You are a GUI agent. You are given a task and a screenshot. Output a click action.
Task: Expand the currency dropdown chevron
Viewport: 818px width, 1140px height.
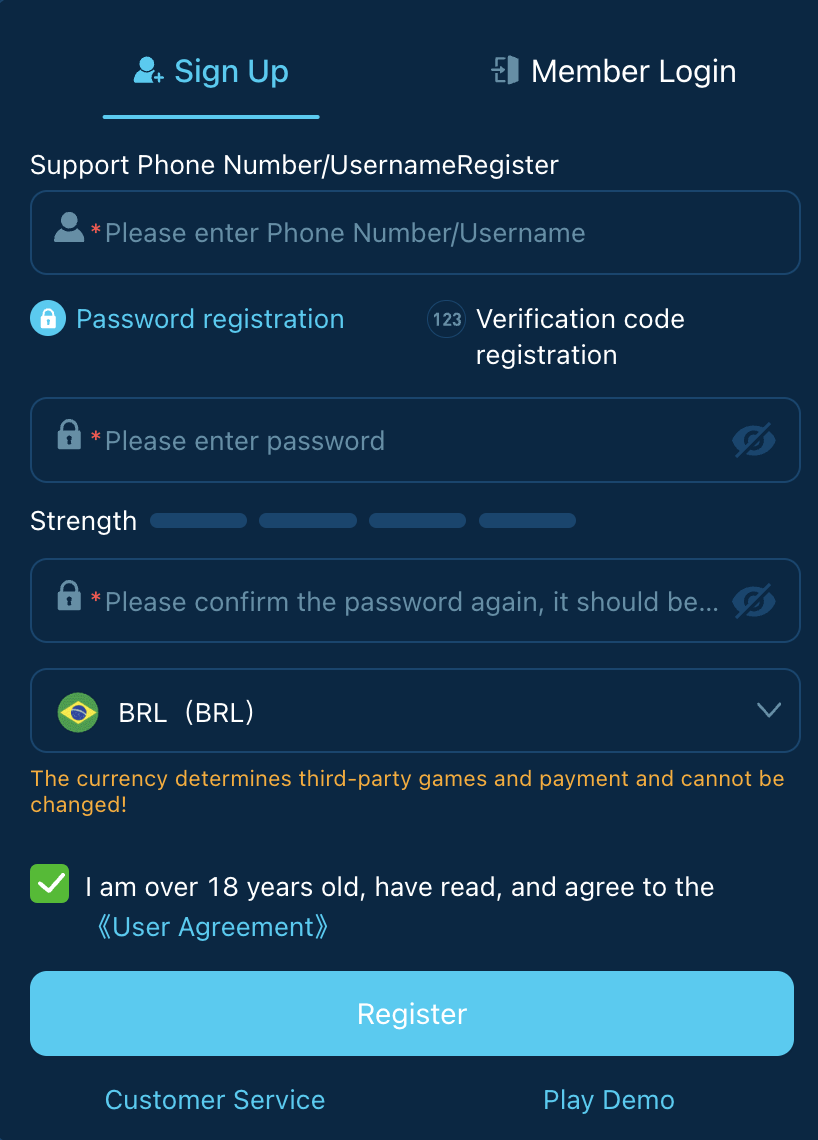coord(768,710)
